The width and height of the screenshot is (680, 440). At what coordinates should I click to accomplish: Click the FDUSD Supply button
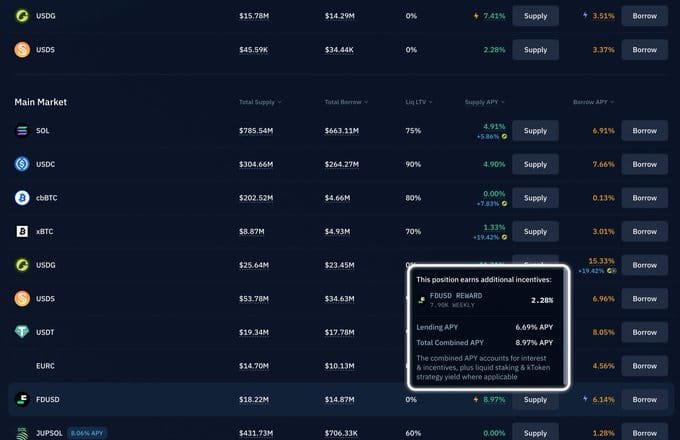[535, 399]
